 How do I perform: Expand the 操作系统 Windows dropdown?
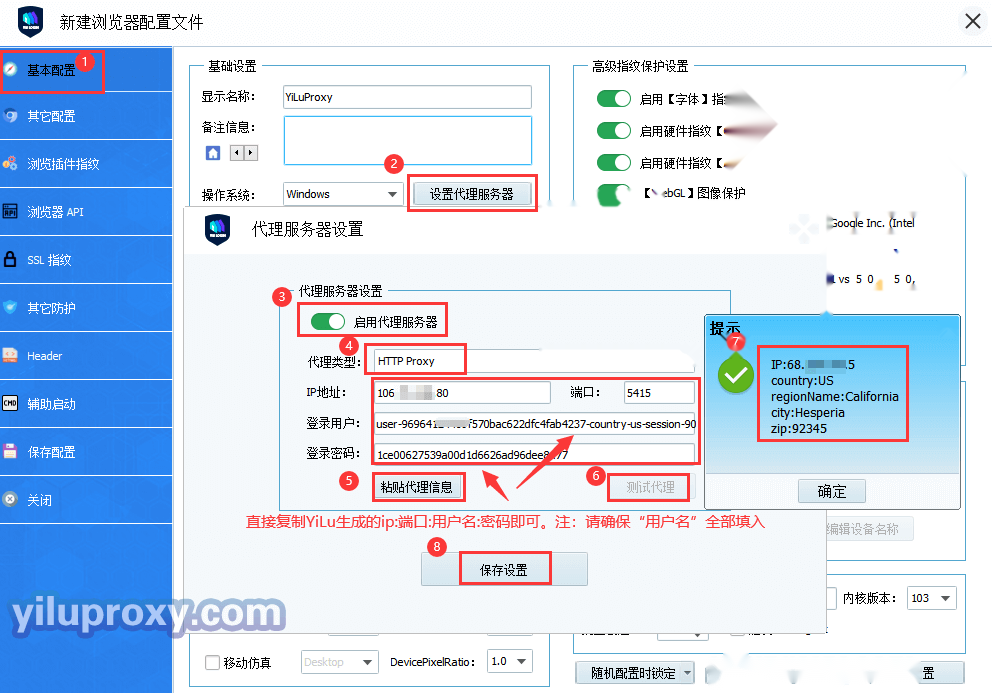click(x=344, y=194)
